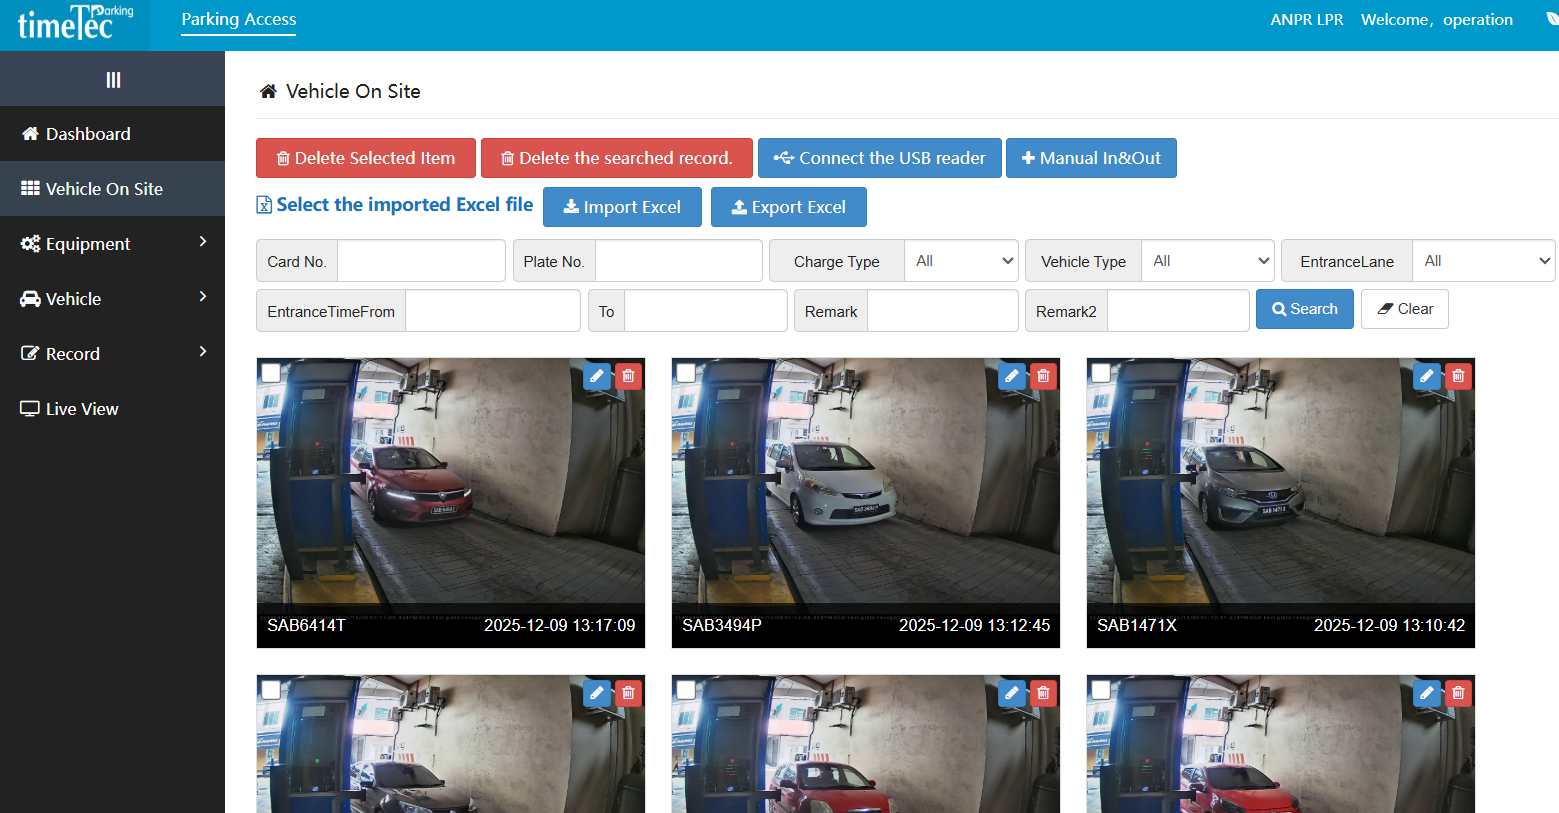Click the Manual In&Out button
Image resolution: width=1559 pixels, height=813 pixels.
tap(1091, 158)
